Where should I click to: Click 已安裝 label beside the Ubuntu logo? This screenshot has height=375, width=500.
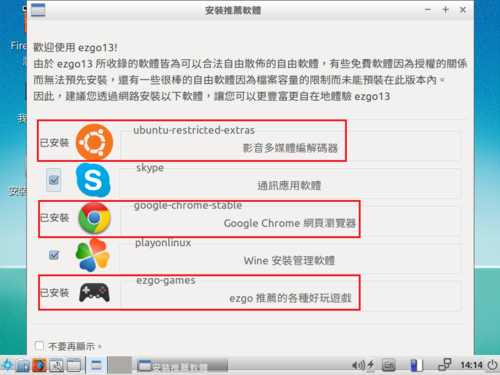tap(54, 143)
